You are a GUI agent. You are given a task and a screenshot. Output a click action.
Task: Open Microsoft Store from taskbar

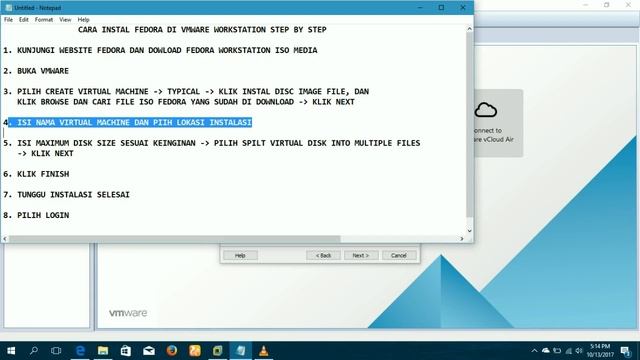coord(126,351)
